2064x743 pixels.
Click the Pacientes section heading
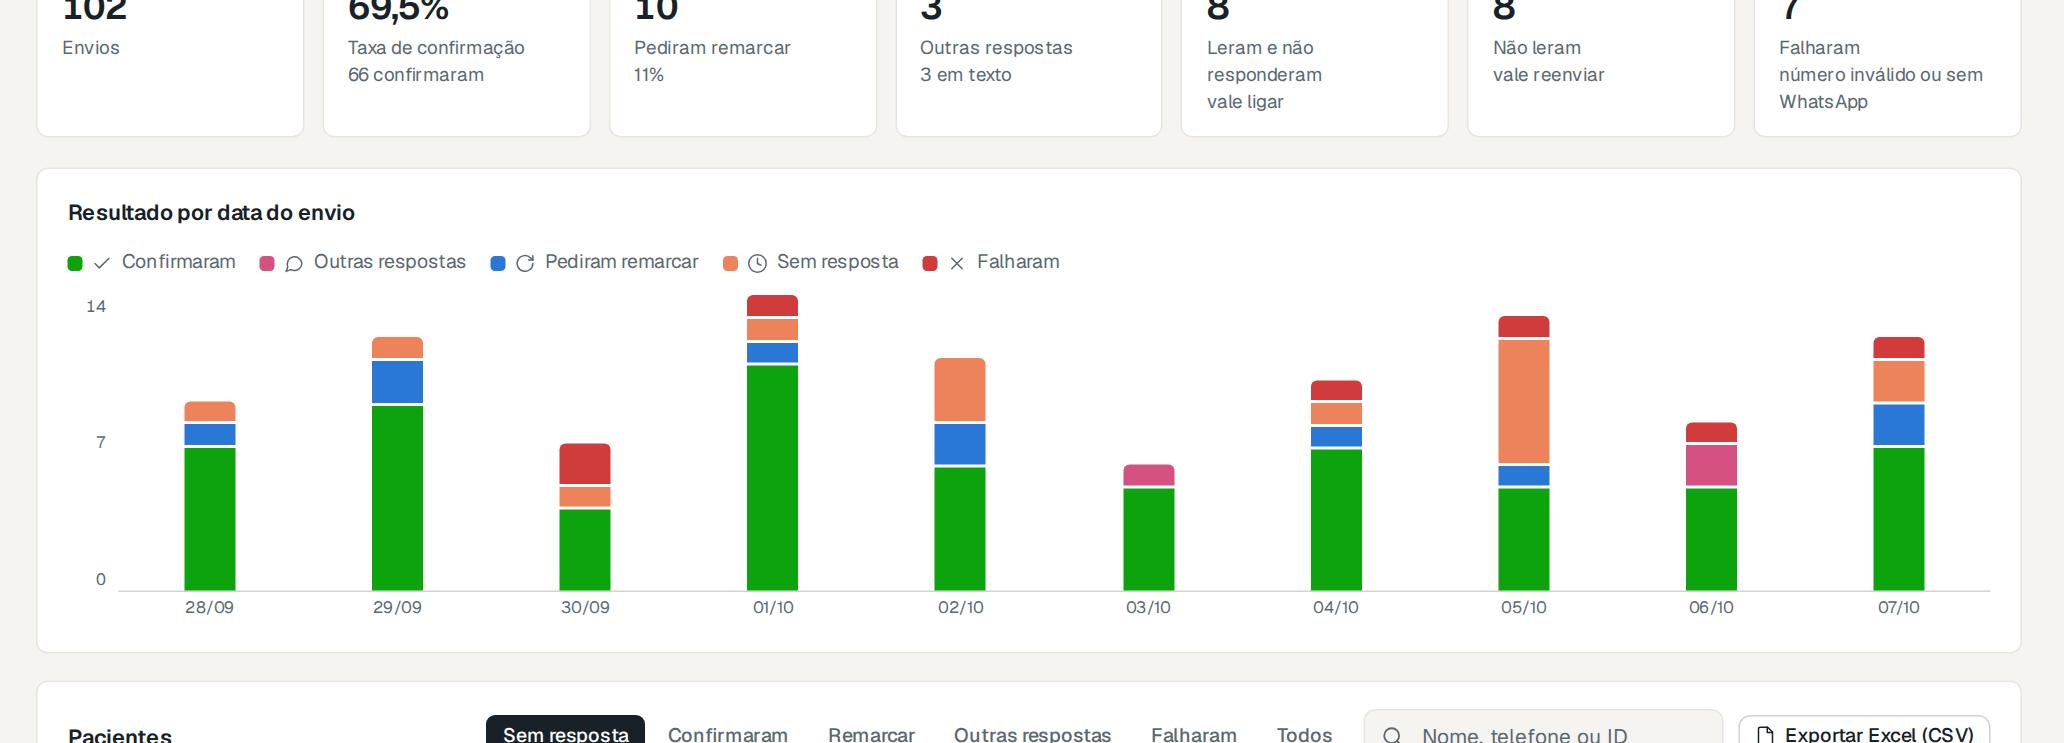pyautogui.click(x=120, y=735)
